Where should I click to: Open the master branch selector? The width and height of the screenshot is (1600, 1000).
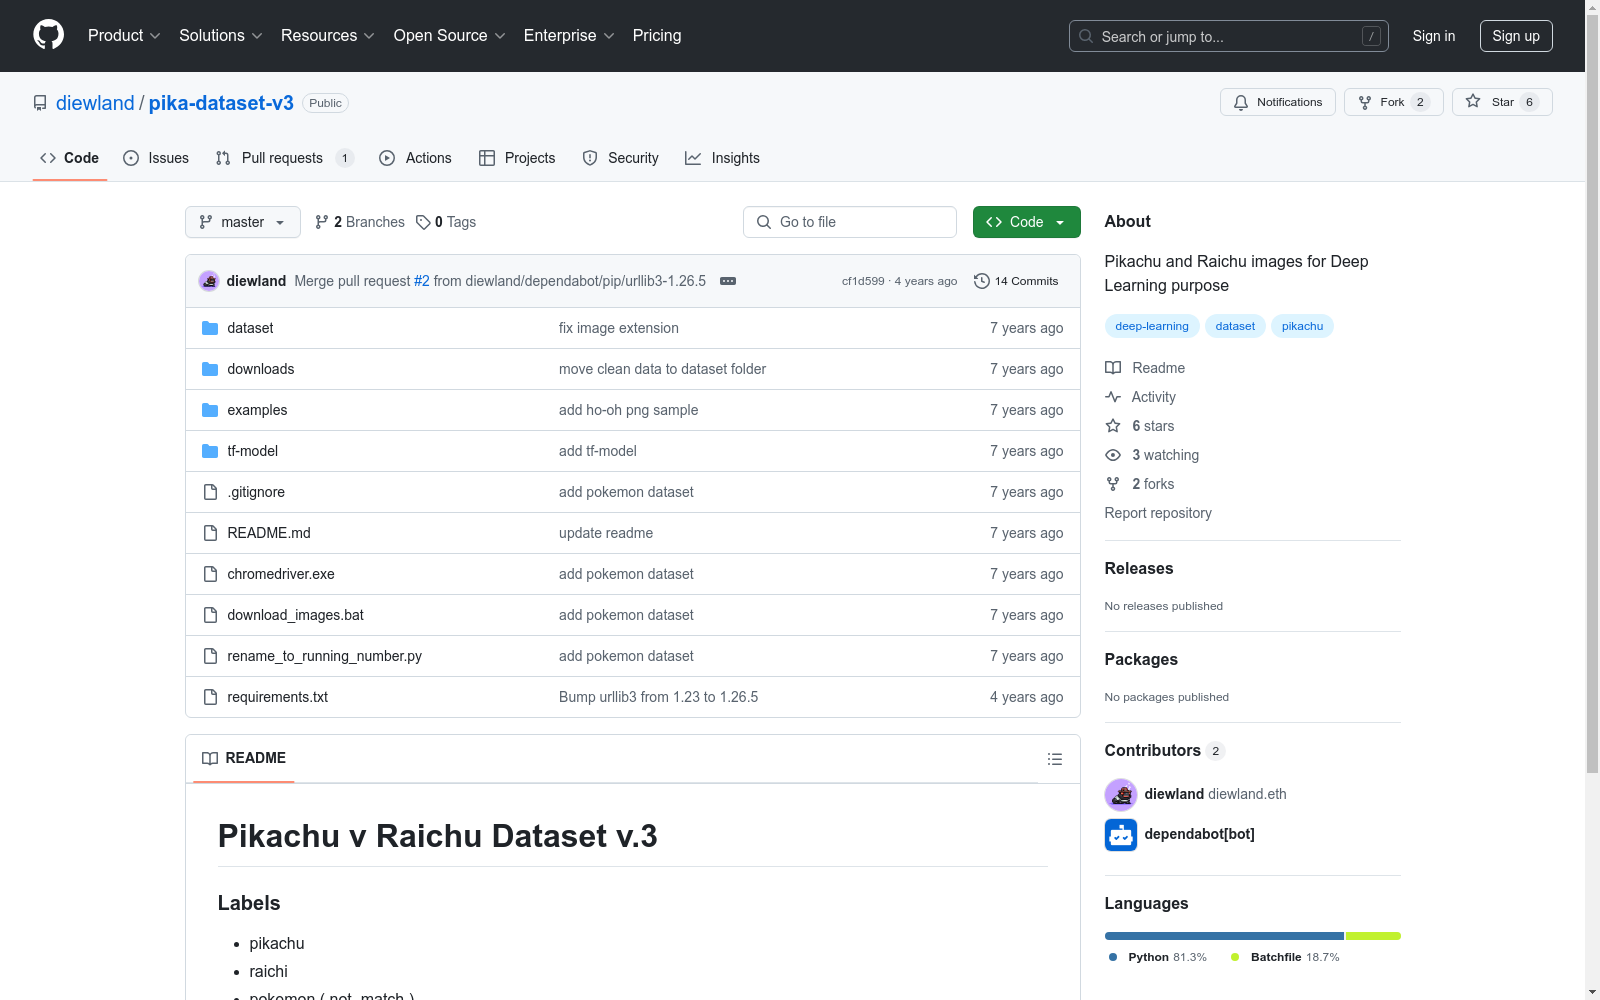[x=243, y=222]
